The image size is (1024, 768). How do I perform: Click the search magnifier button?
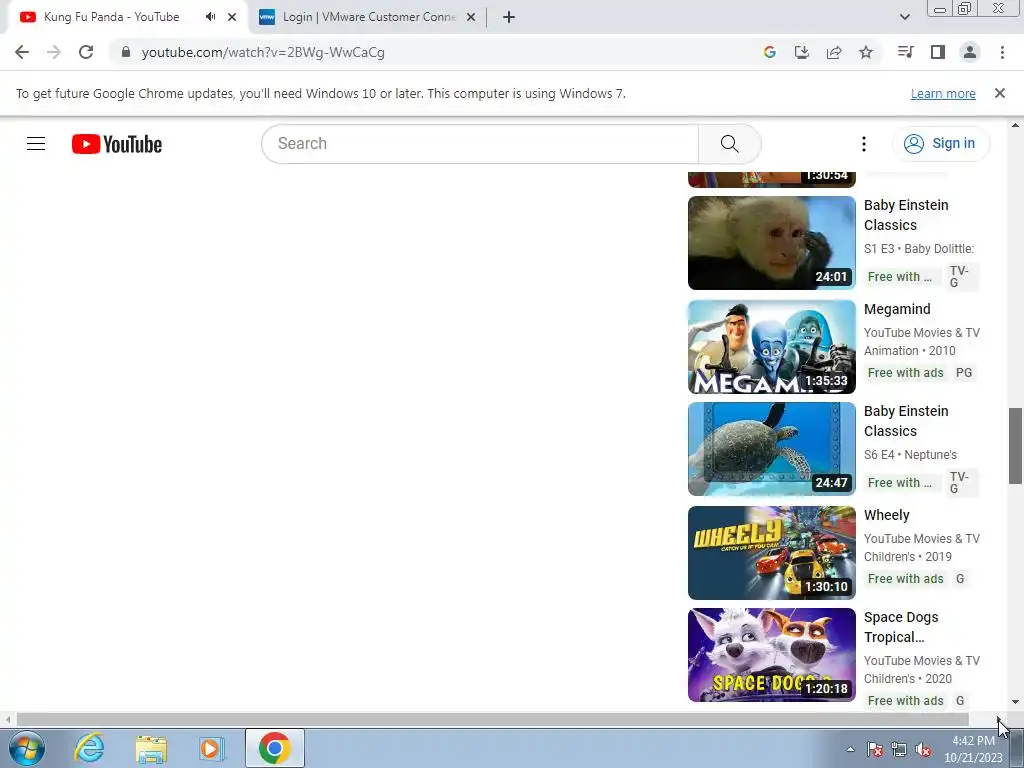729,144
